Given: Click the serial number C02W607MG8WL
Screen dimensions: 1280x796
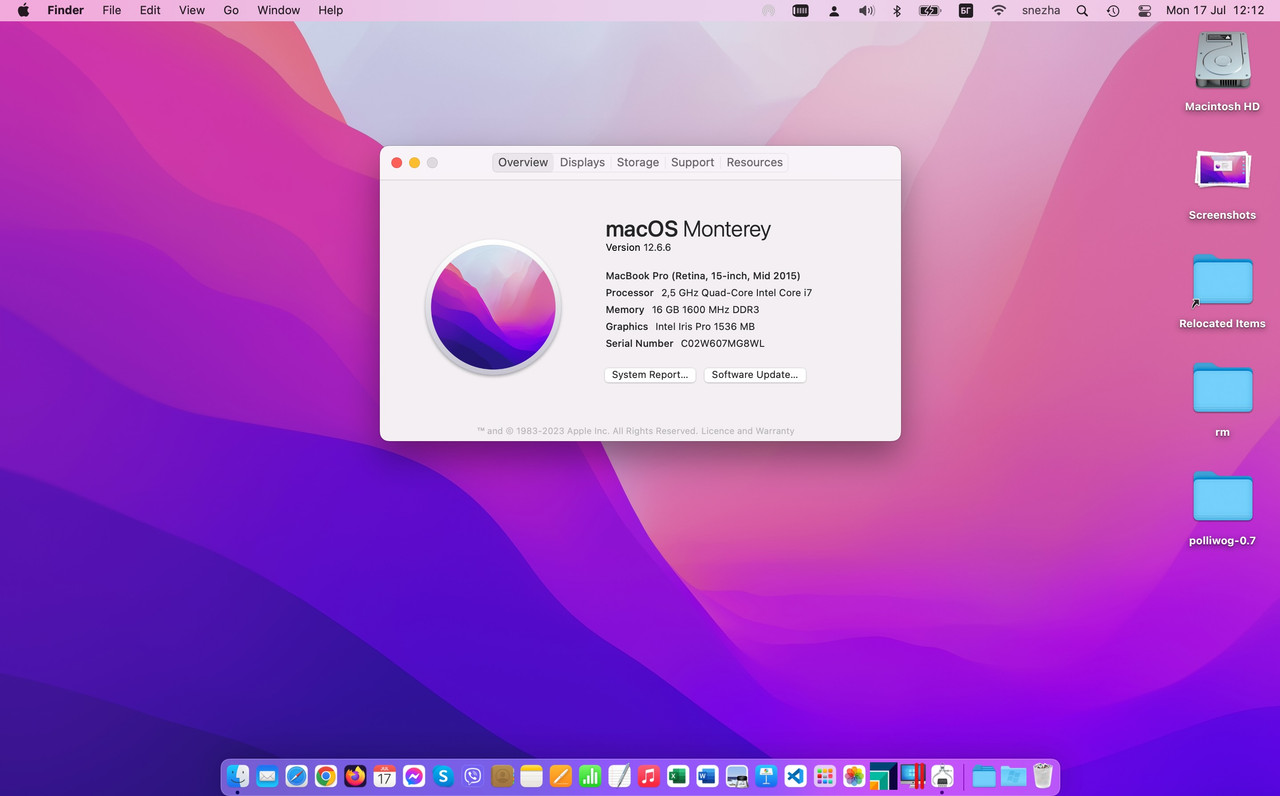Looking at the screenshot, I should click(x=722, y=344).
